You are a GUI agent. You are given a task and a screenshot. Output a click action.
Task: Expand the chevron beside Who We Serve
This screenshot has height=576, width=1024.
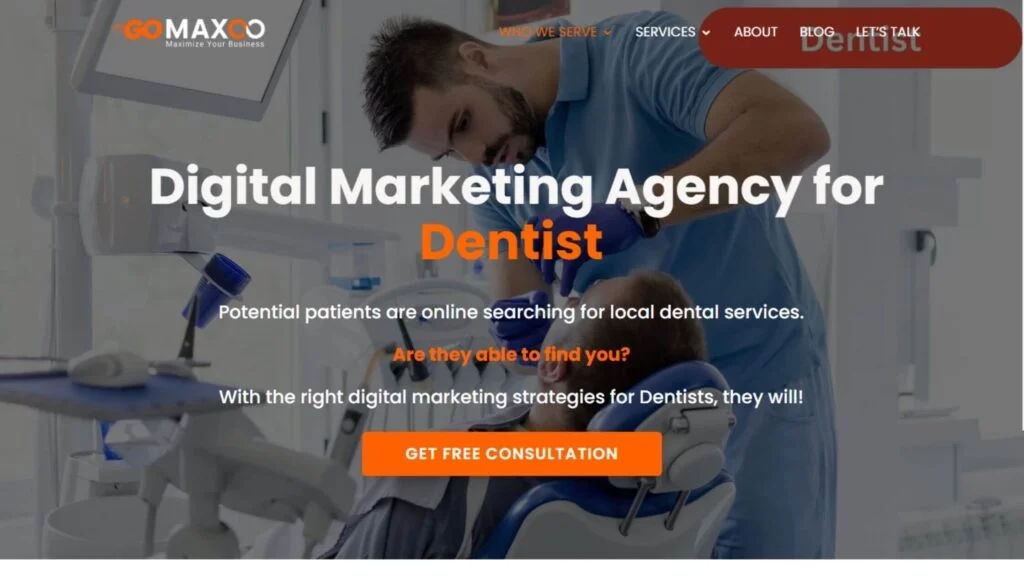coord(608,33)
